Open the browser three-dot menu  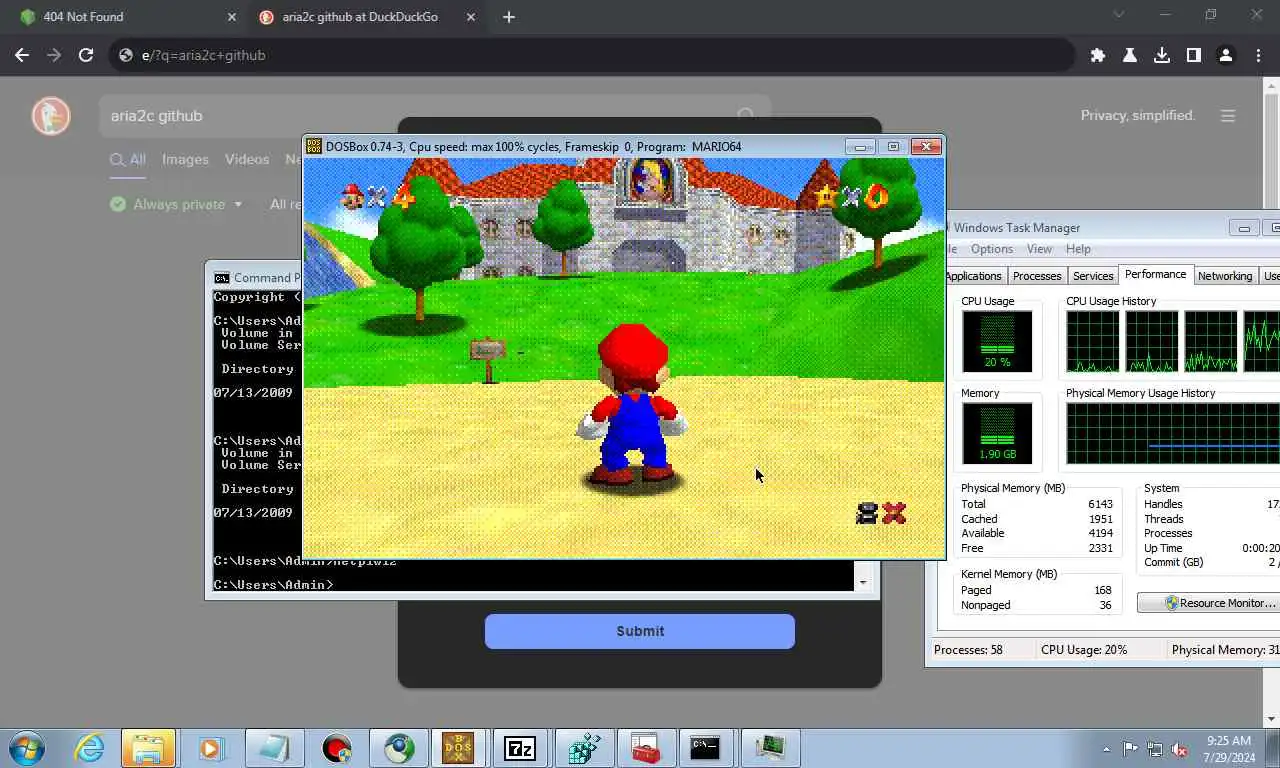pos(1257,55)
